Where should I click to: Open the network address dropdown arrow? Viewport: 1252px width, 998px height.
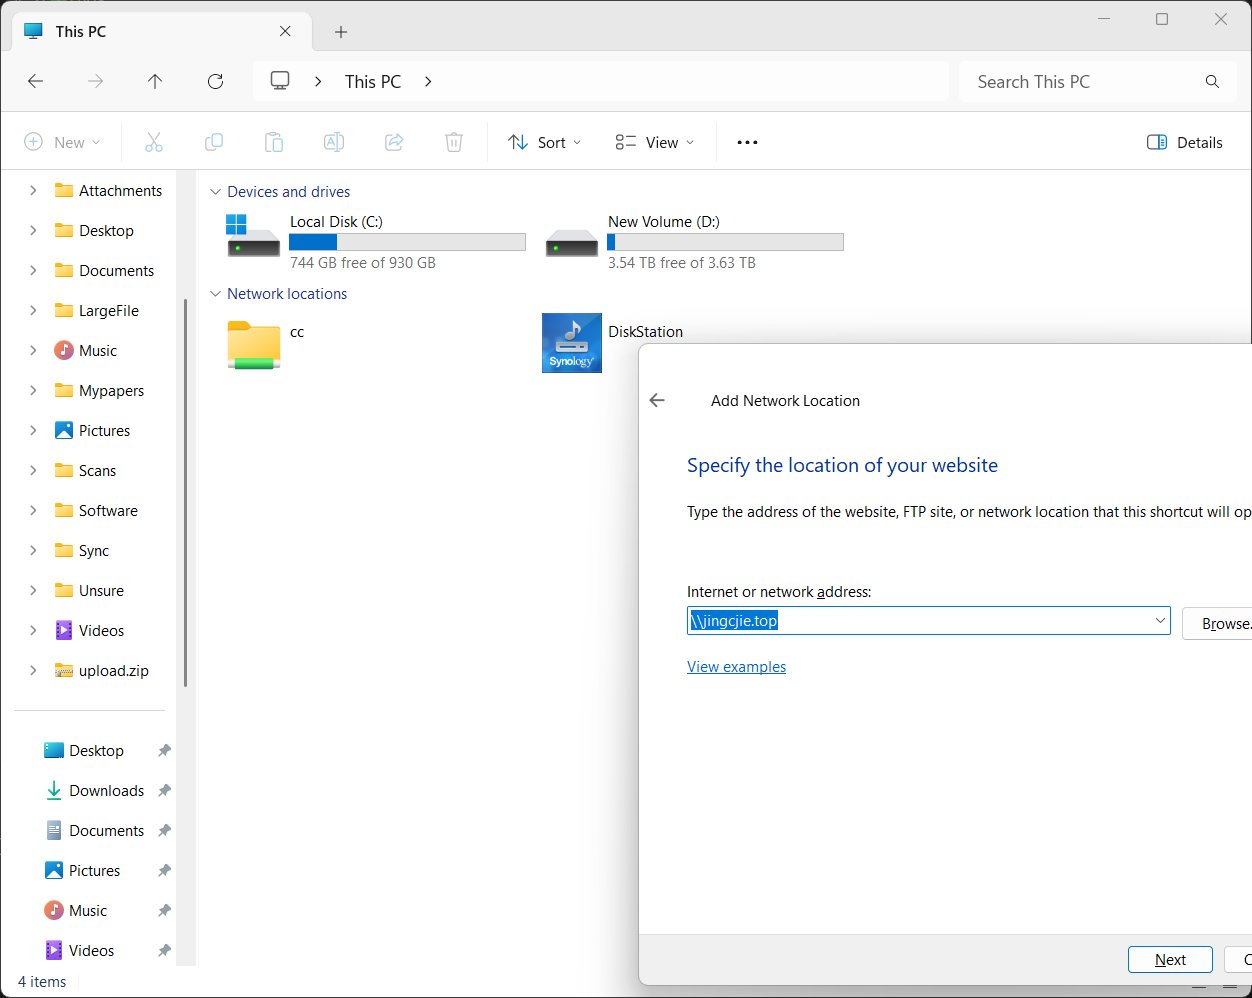click(1160, 621)
